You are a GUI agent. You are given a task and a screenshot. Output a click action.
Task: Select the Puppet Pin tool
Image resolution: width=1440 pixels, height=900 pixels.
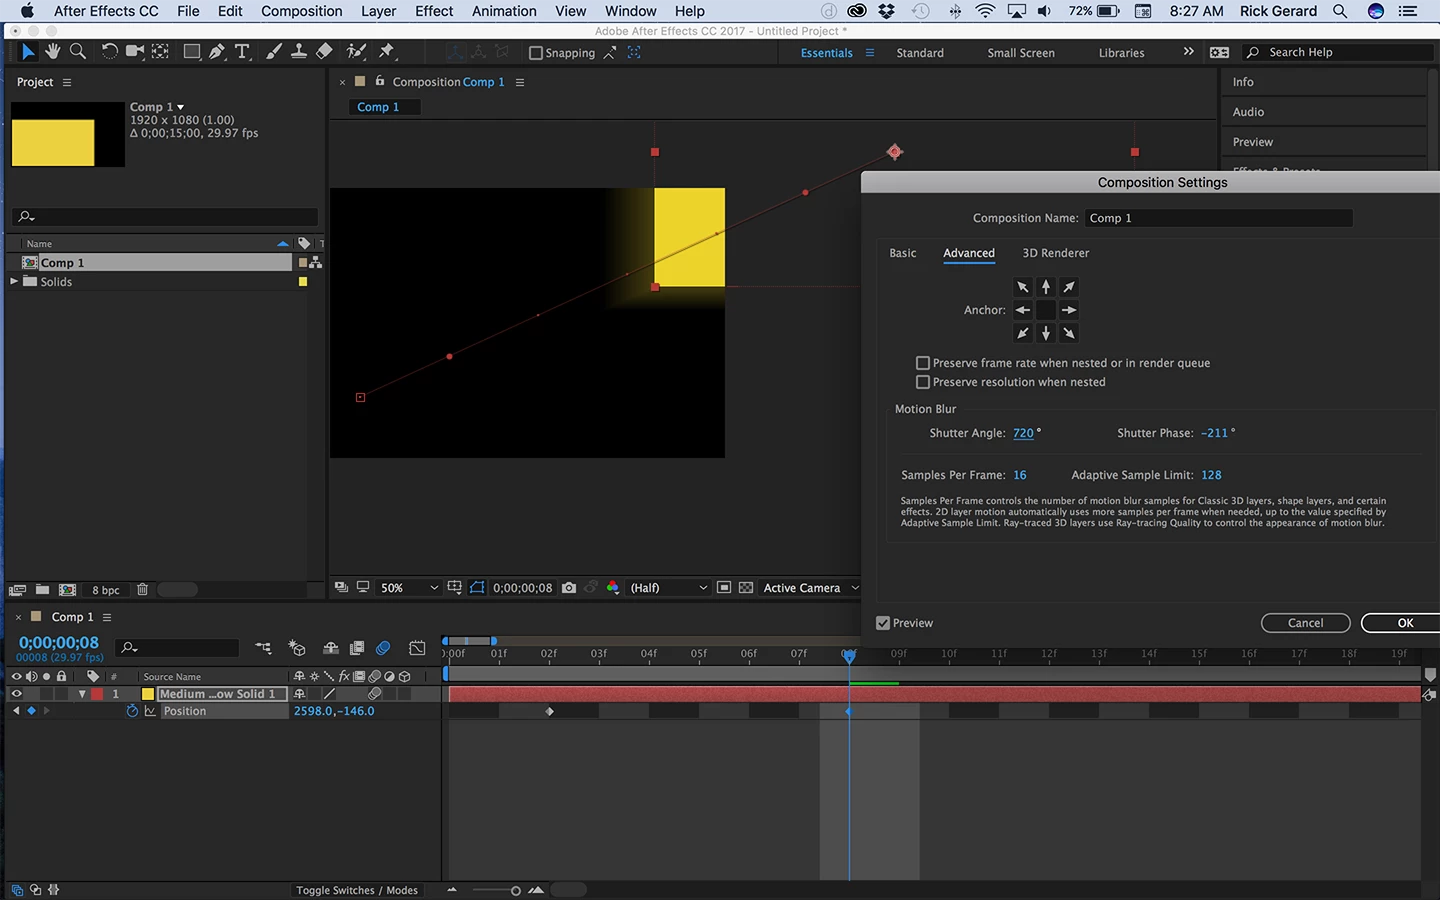pos(387,52)
